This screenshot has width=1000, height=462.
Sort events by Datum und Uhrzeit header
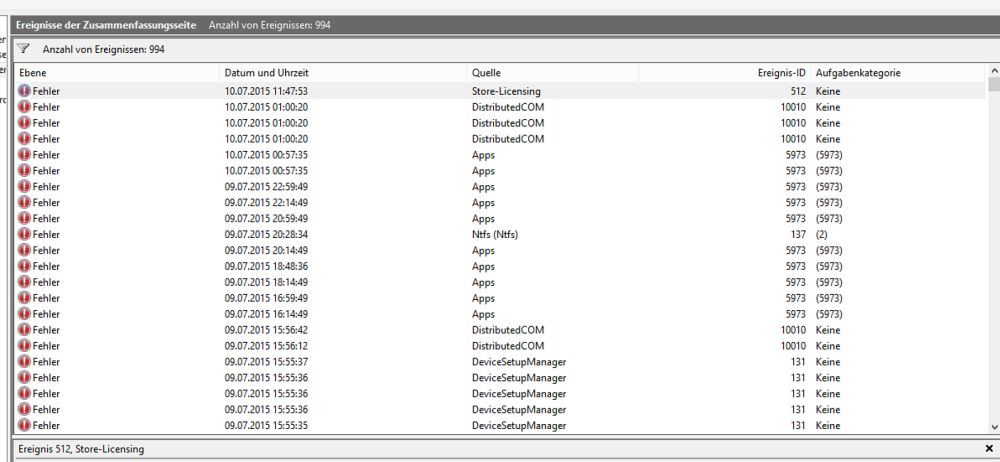(x=342, y=73)
